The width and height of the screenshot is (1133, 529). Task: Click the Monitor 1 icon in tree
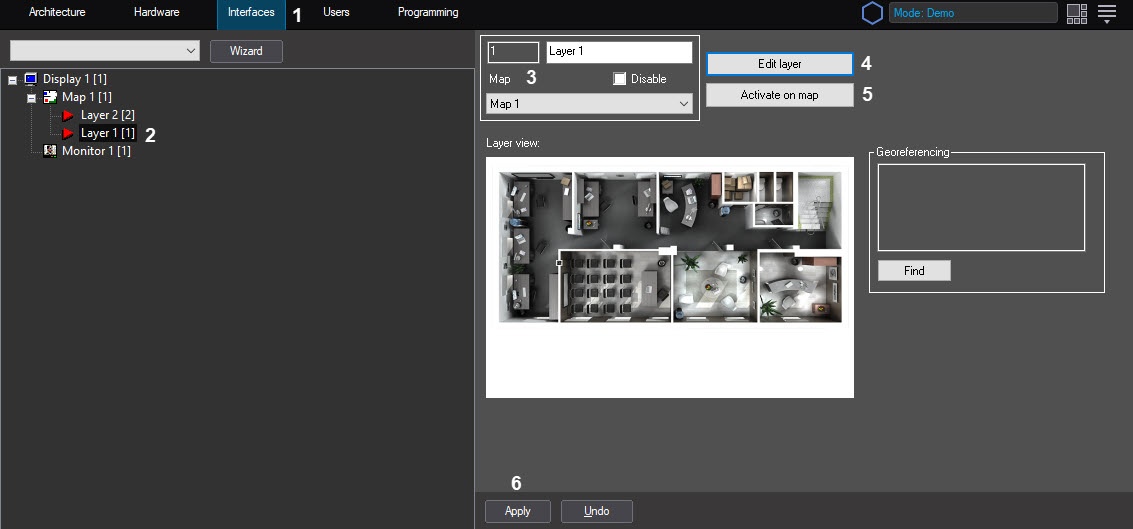tap(50, 151)
